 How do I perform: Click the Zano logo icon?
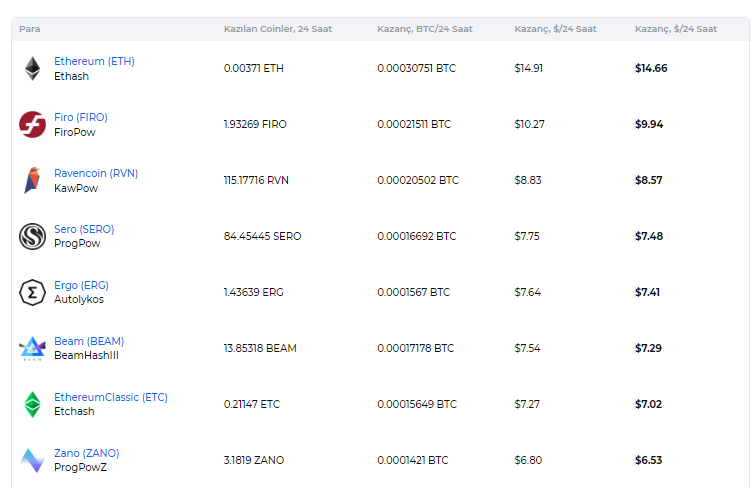[x=32, y=460]
